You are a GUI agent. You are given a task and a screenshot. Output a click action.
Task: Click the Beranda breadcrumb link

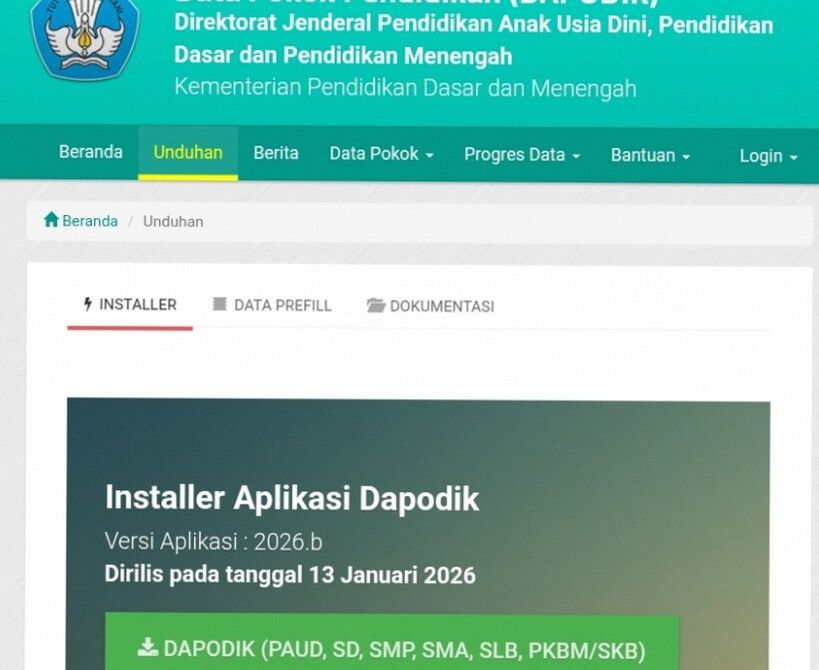coord(89,221)
